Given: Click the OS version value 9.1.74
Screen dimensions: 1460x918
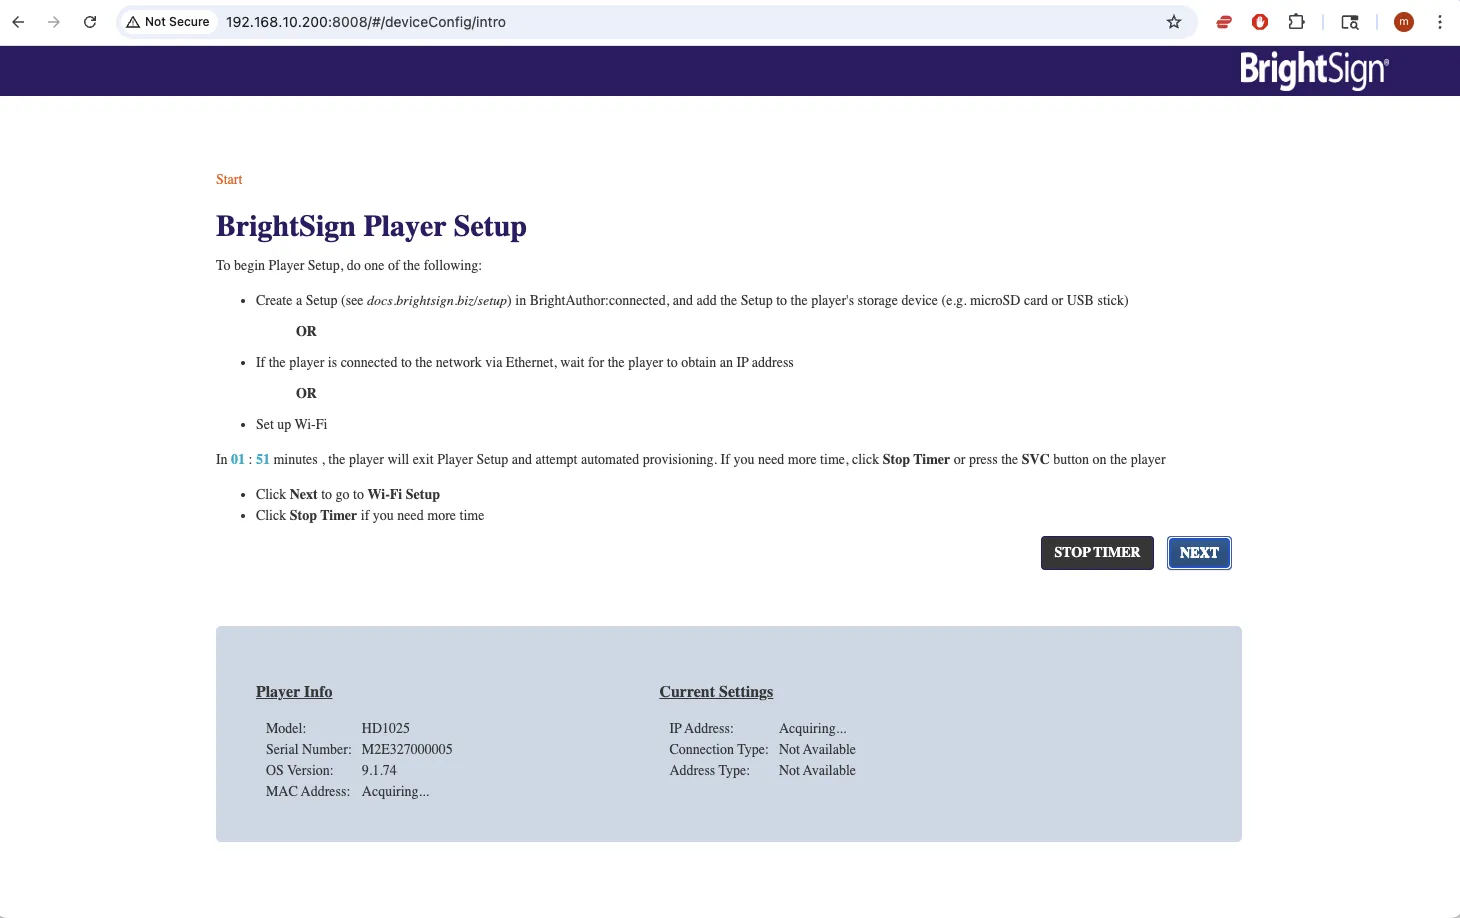Looking at the screenshot, I should point(379,771).
